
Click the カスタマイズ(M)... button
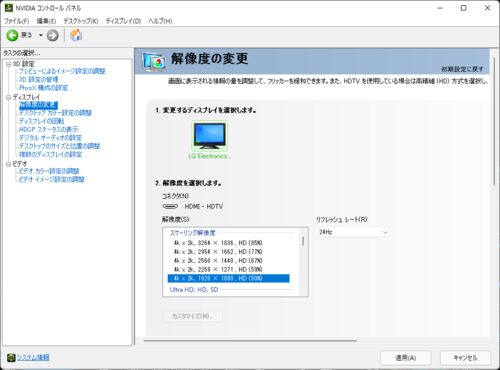[192, 316]
